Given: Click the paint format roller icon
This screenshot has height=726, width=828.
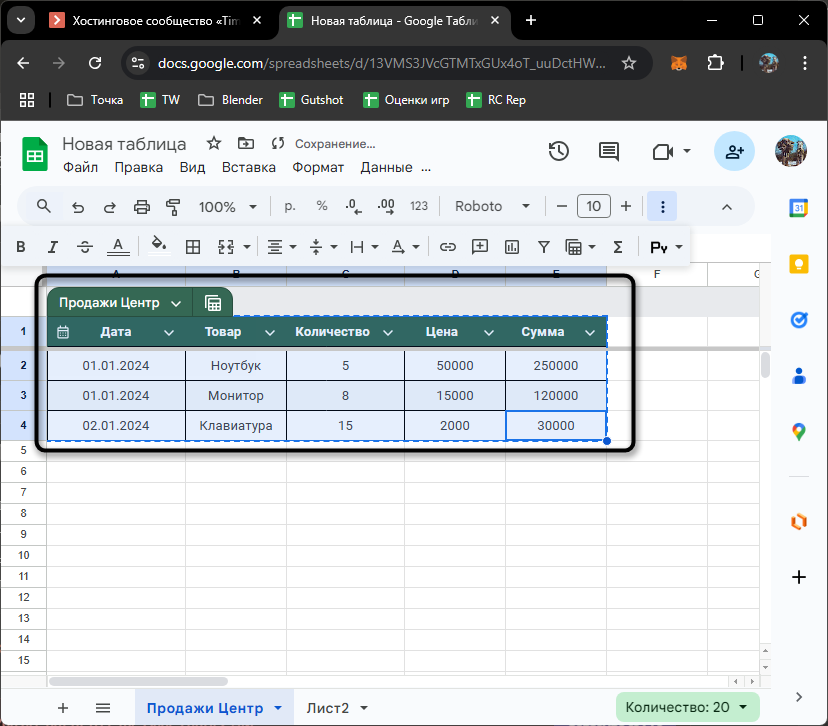Looking at the screenshot, I should pos(173,206).
